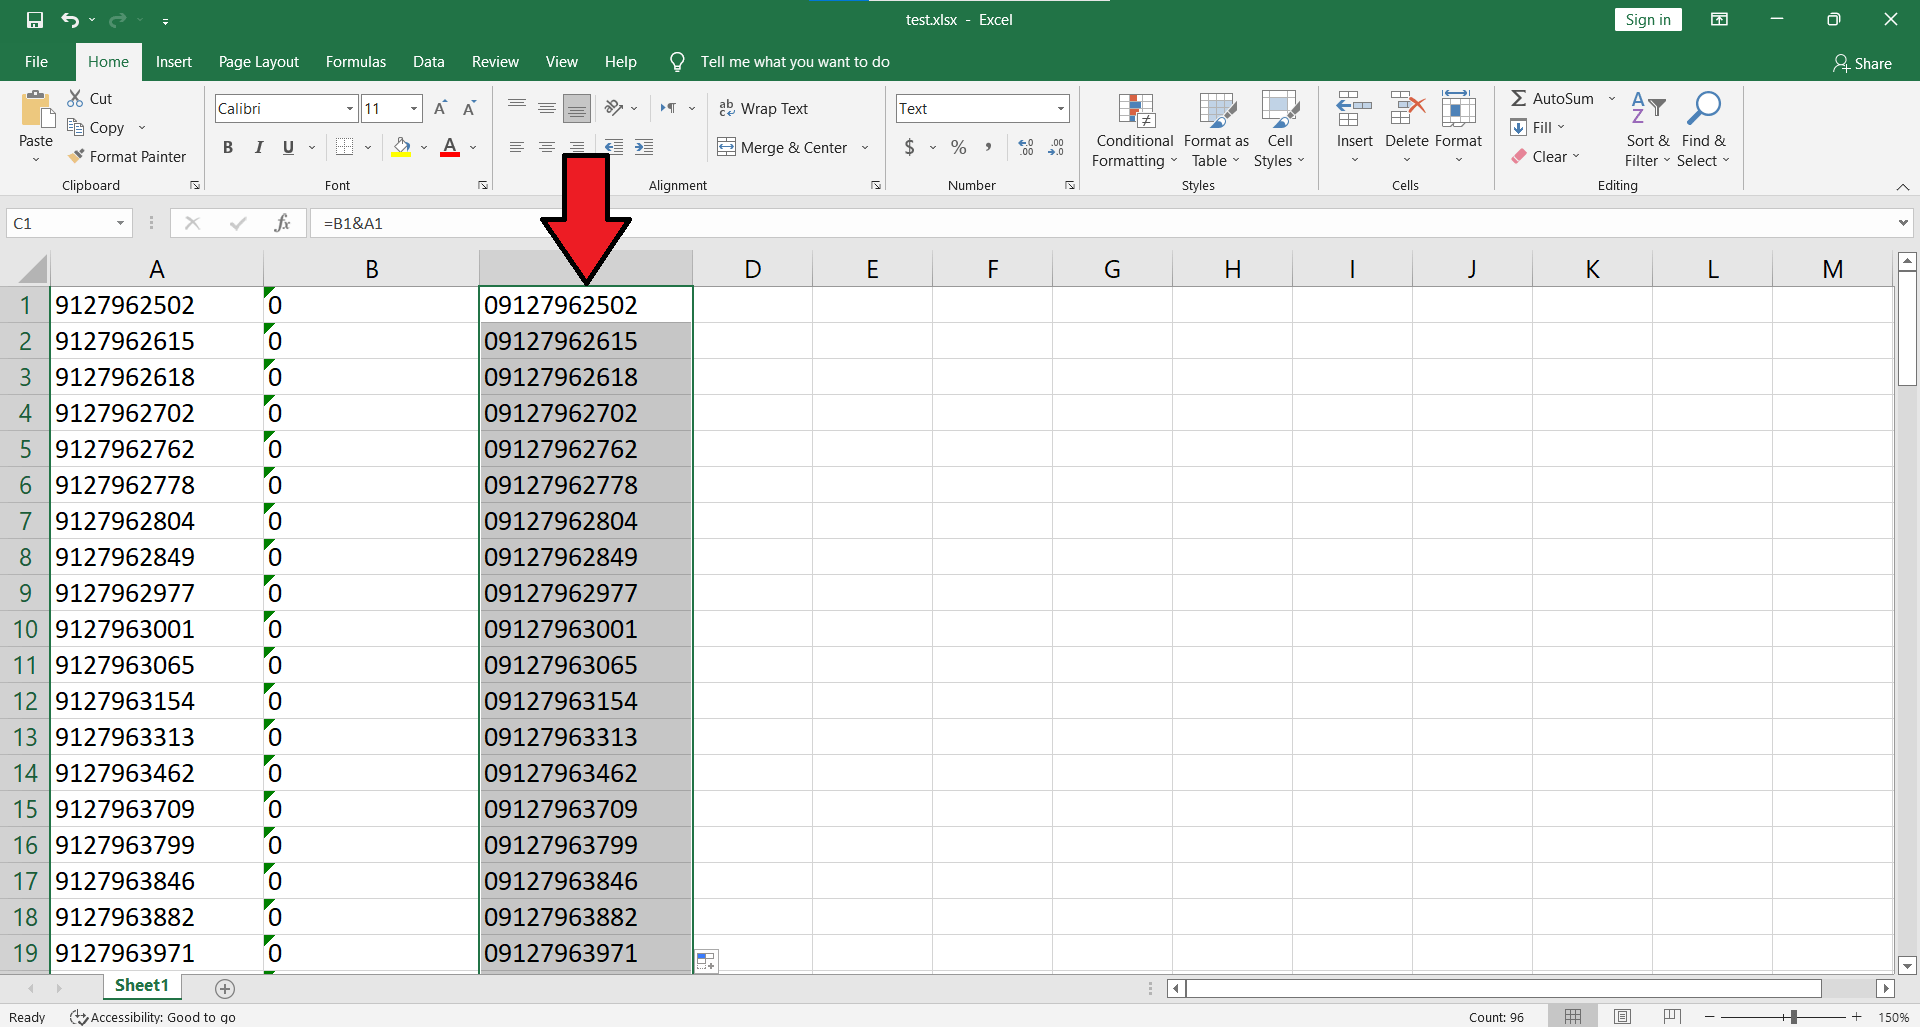This screenshot has height=1027, width=1920.
Task: Click the Insert Function fx icon
Action: click(282, 223)
